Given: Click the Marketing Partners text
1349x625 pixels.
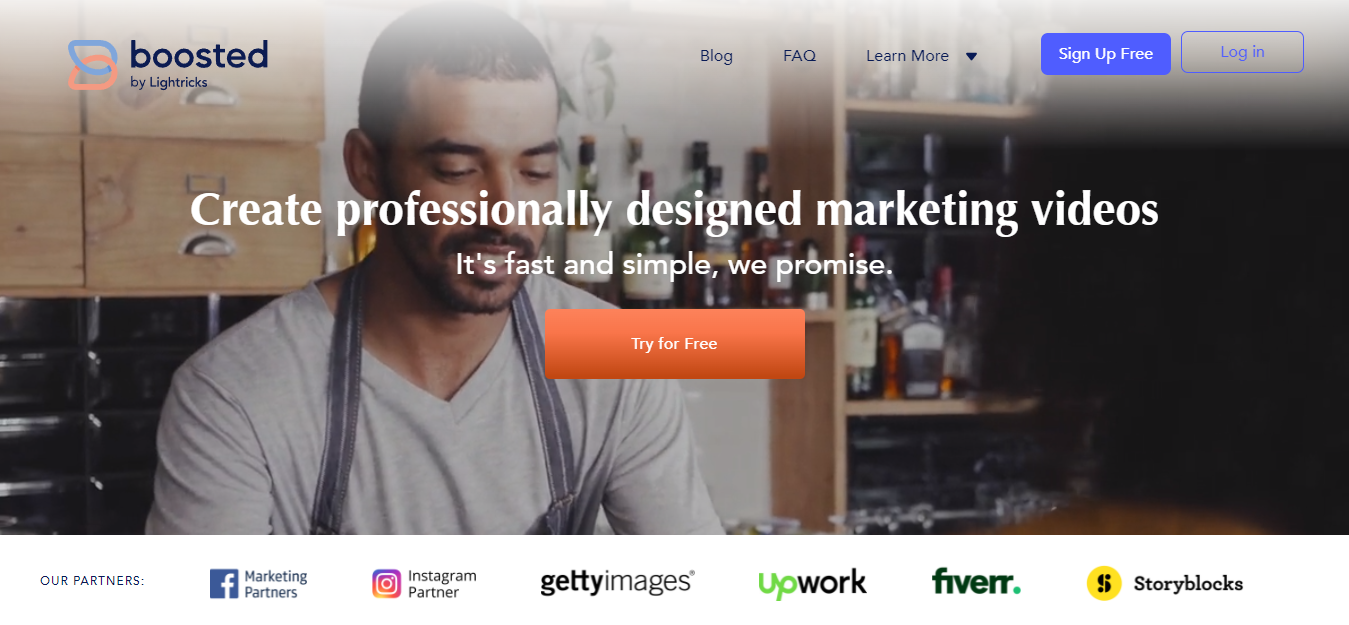Looking at the screenshot, I should coord(276,584).
